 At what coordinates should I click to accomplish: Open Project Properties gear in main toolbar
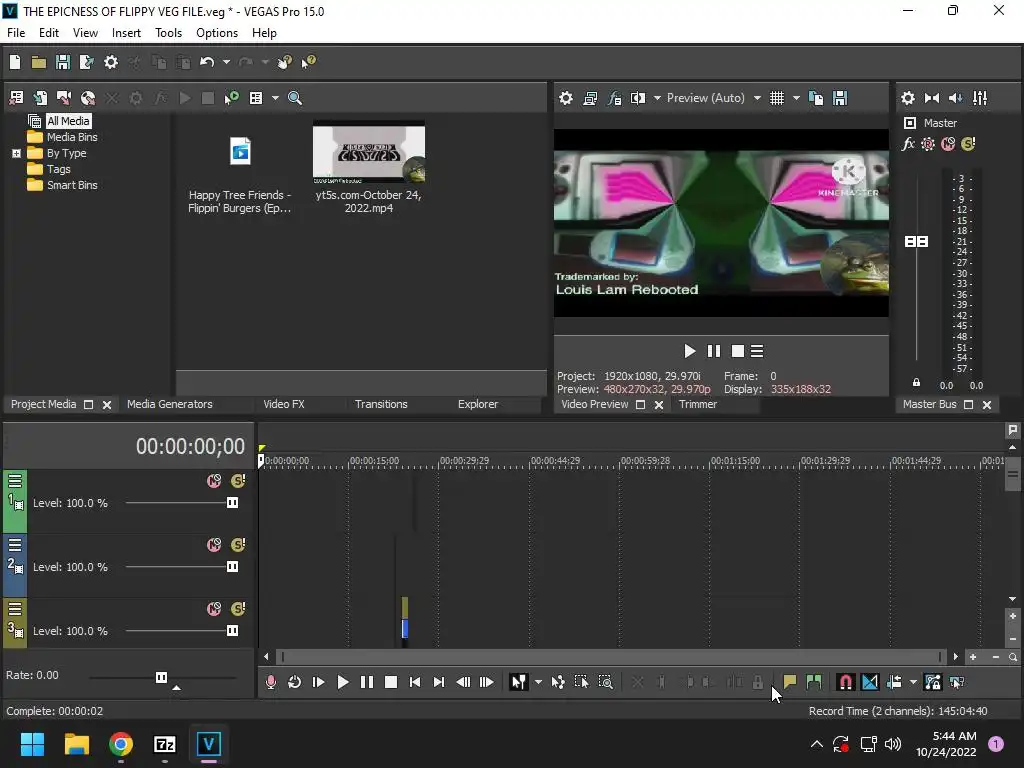(x=111, y=62)
